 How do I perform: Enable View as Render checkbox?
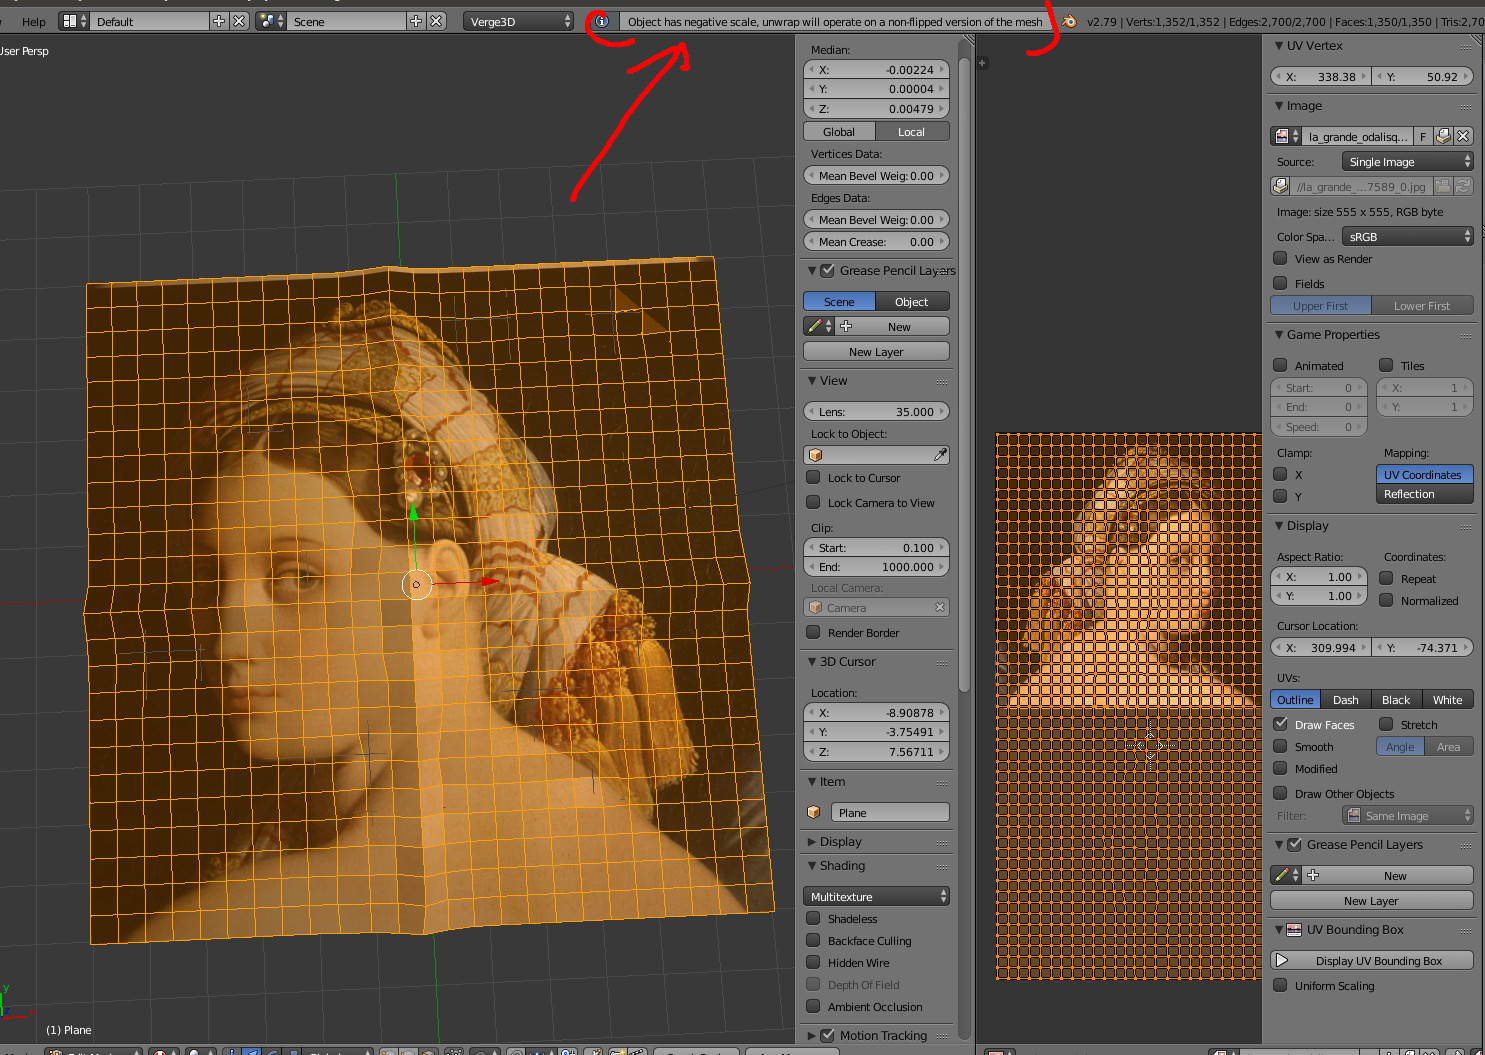click(x=1280, y=258)
